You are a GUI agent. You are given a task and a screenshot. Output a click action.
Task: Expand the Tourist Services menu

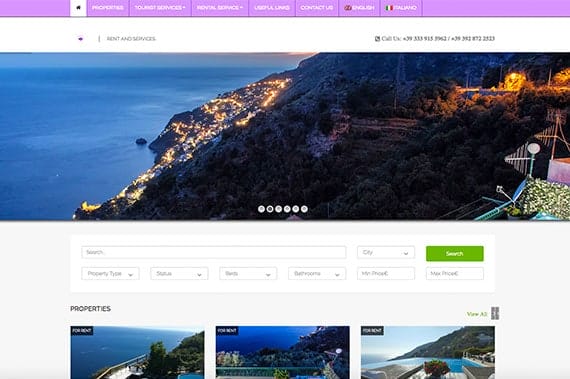click(160, 8)
